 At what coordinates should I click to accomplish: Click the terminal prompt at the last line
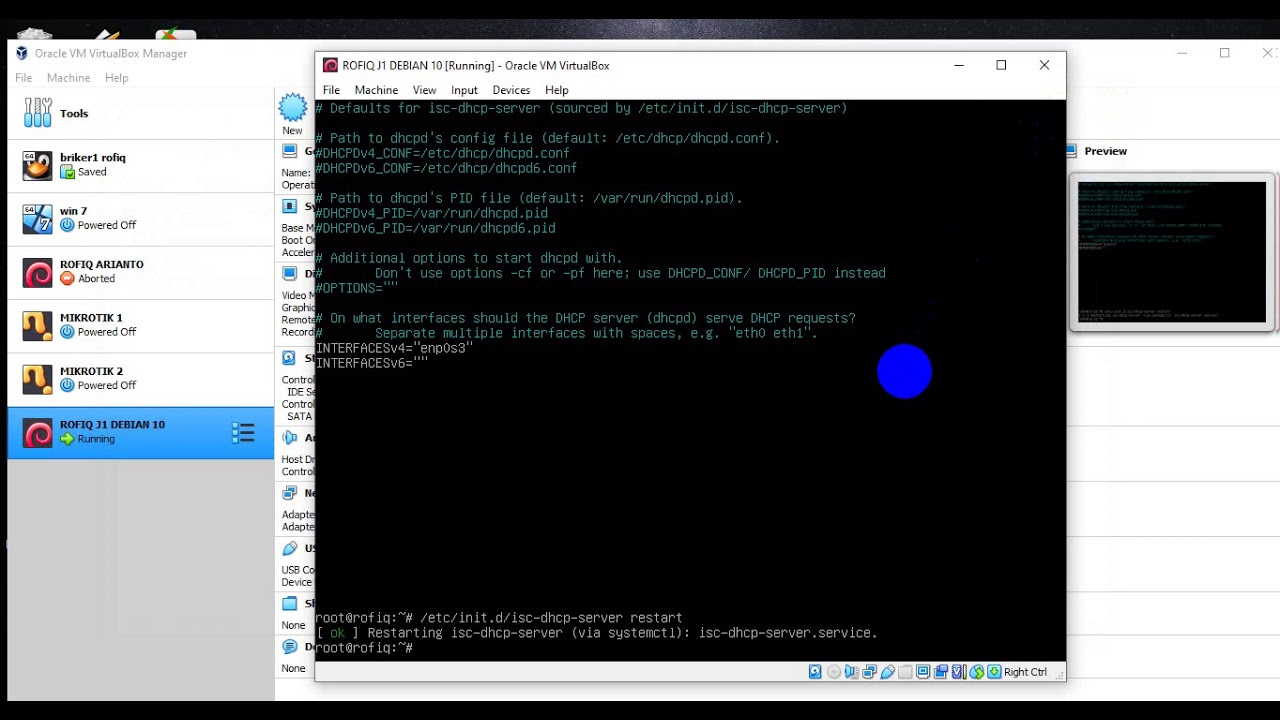364,648
